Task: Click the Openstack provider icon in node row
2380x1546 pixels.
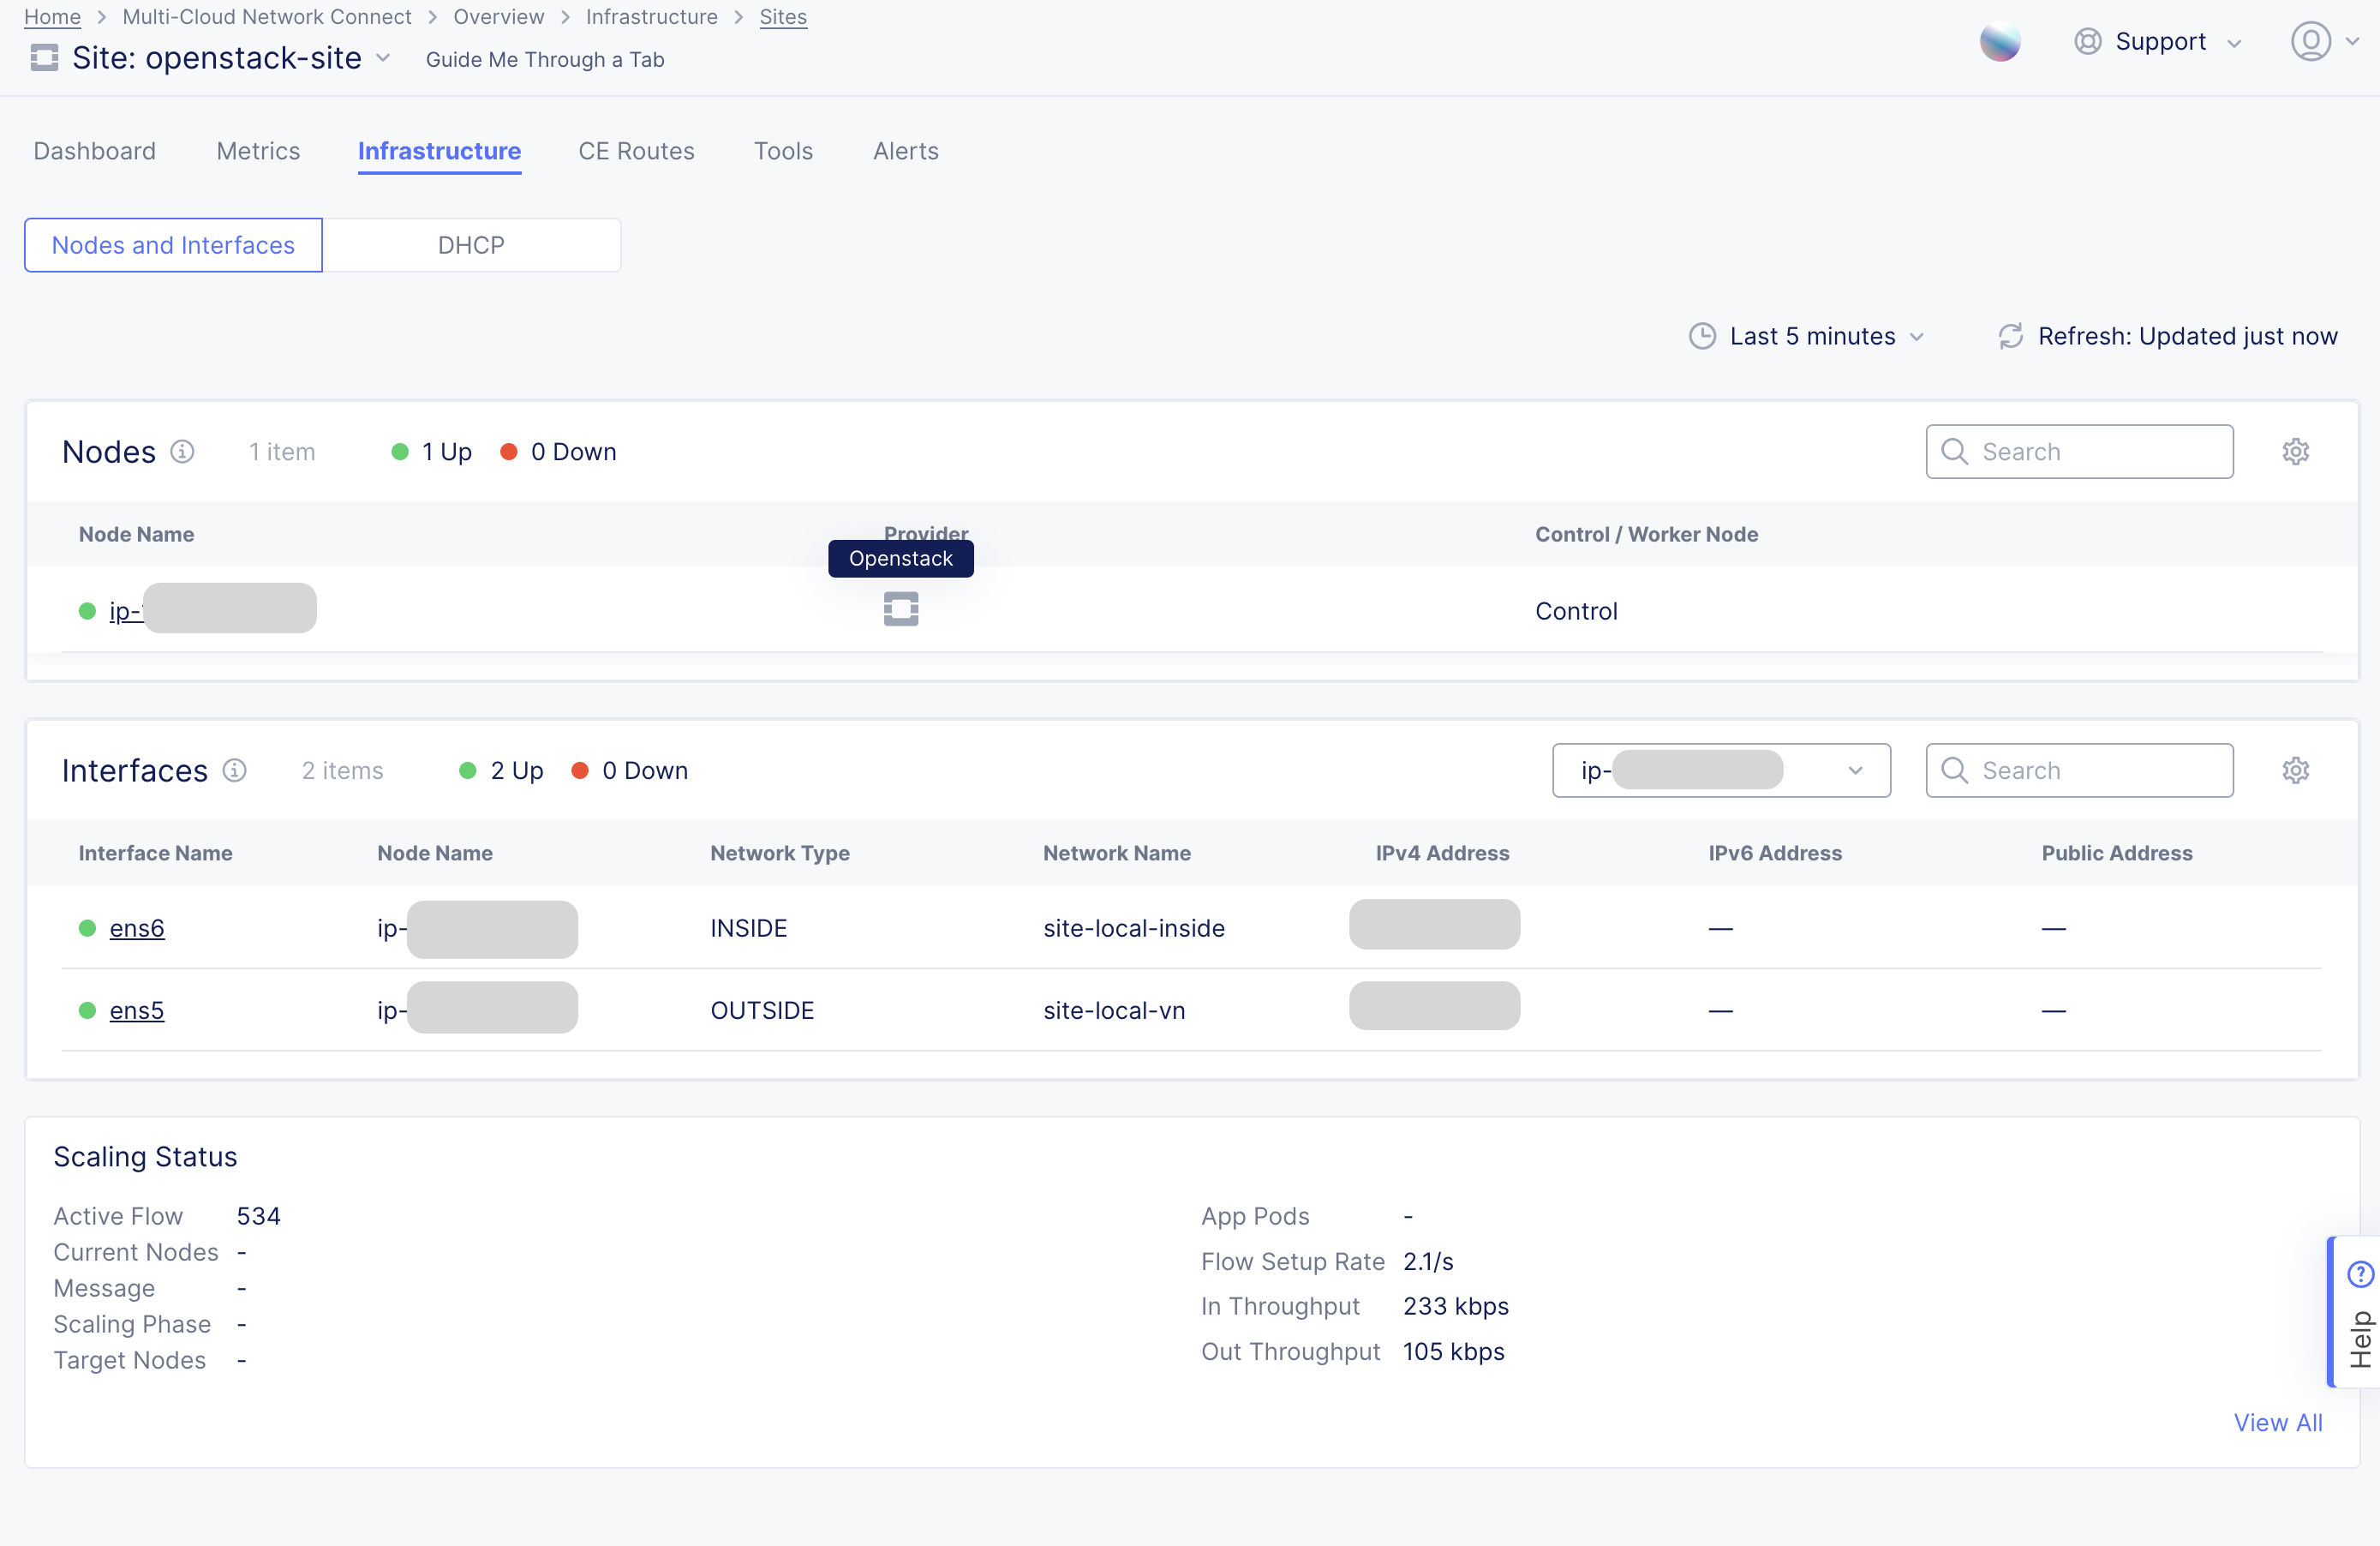Action: pos(900,609)
